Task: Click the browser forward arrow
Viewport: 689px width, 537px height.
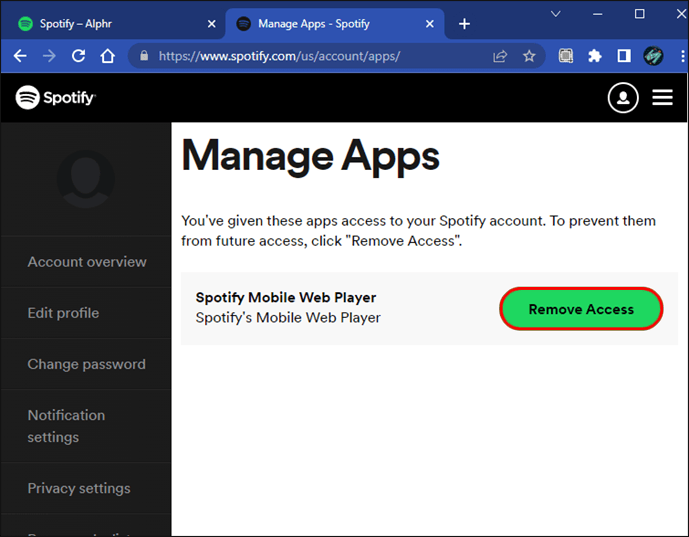Action: 49,56
